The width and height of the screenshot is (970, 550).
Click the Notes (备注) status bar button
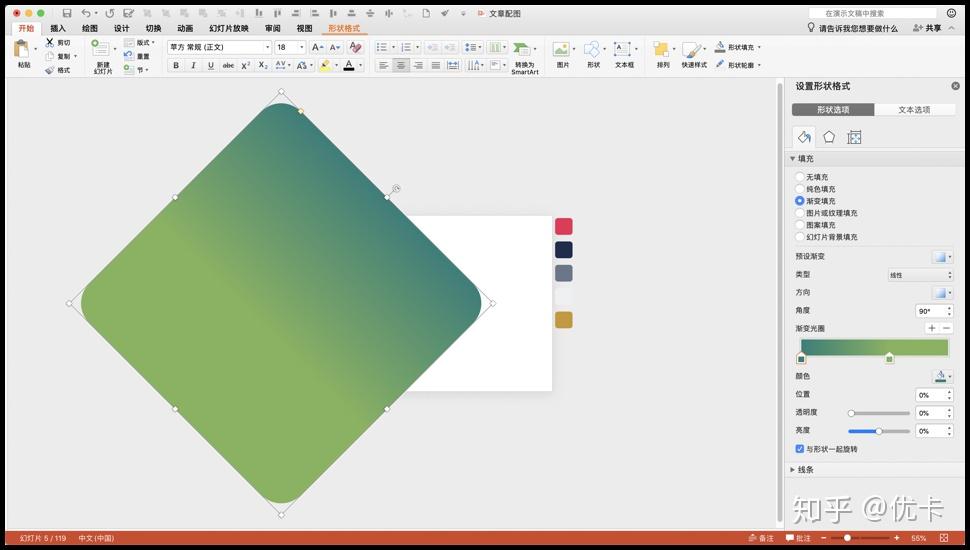[x=761, y=538]
